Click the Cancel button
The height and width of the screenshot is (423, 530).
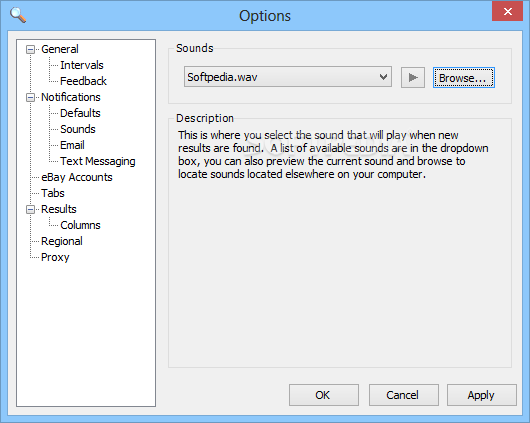pos(404,395)
